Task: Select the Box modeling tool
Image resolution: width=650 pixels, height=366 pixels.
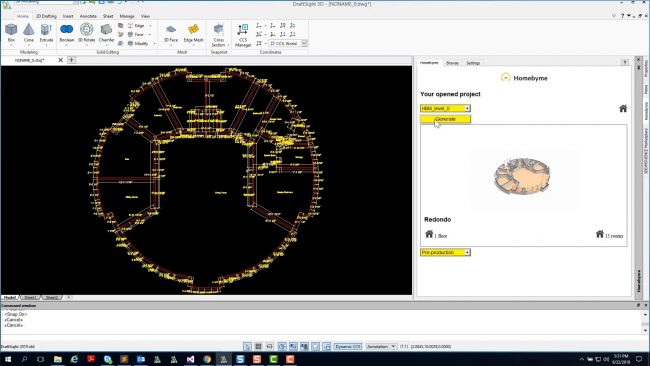Action: [11, 33]
